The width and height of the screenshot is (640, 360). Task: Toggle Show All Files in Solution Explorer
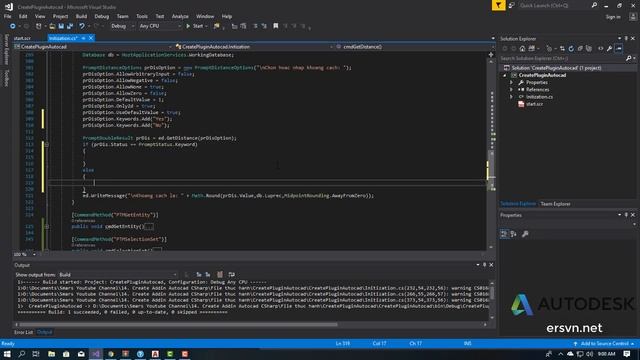click(x=589, y=49)
